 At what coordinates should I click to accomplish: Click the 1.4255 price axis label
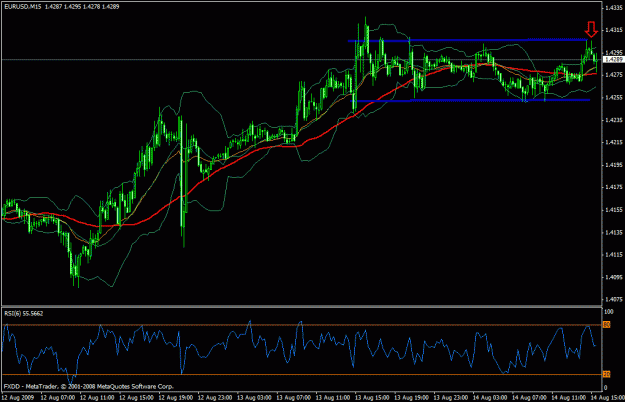(x=613, y=97)
